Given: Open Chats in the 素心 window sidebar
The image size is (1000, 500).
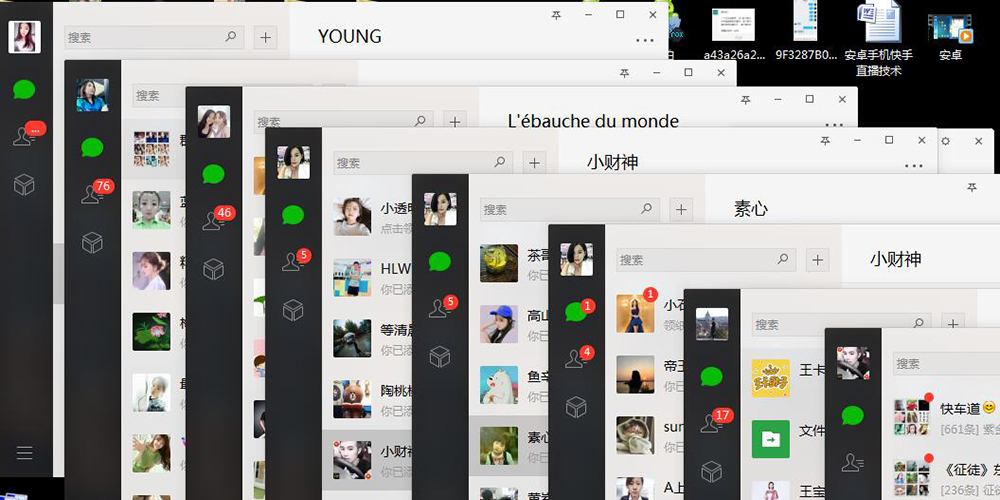Looking at the screenshot, I should (x=440, y=261).
